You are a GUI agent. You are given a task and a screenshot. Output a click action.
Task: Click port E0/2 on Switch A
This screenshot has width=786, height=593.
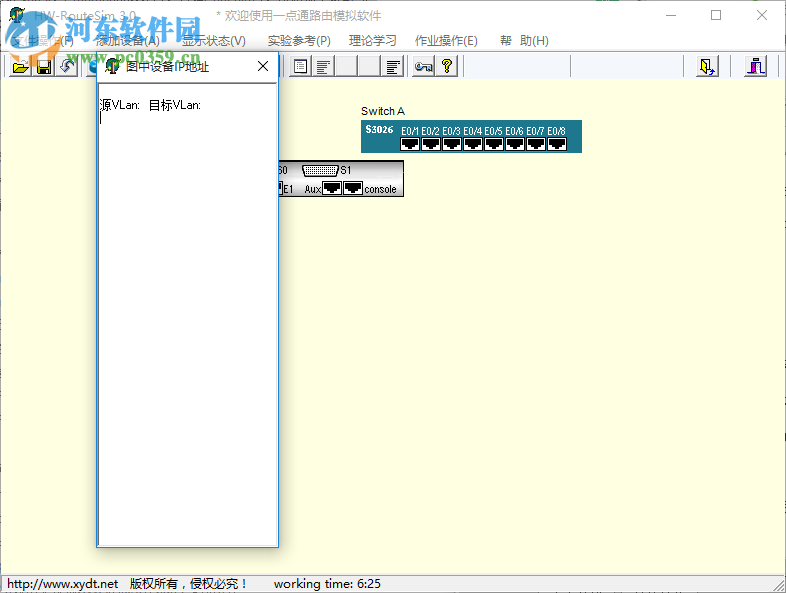(431, 144)
